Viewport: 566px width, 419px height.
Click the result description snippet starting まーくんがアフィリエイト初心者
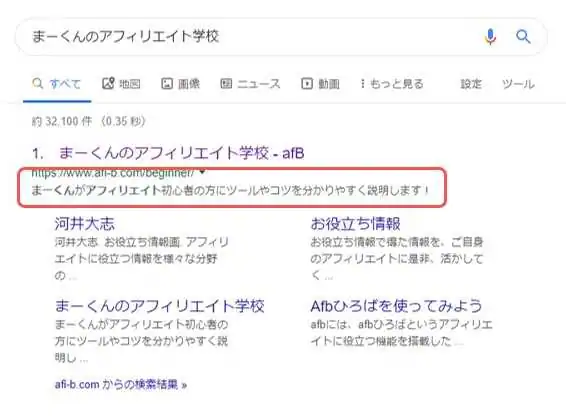click(230, 190)
